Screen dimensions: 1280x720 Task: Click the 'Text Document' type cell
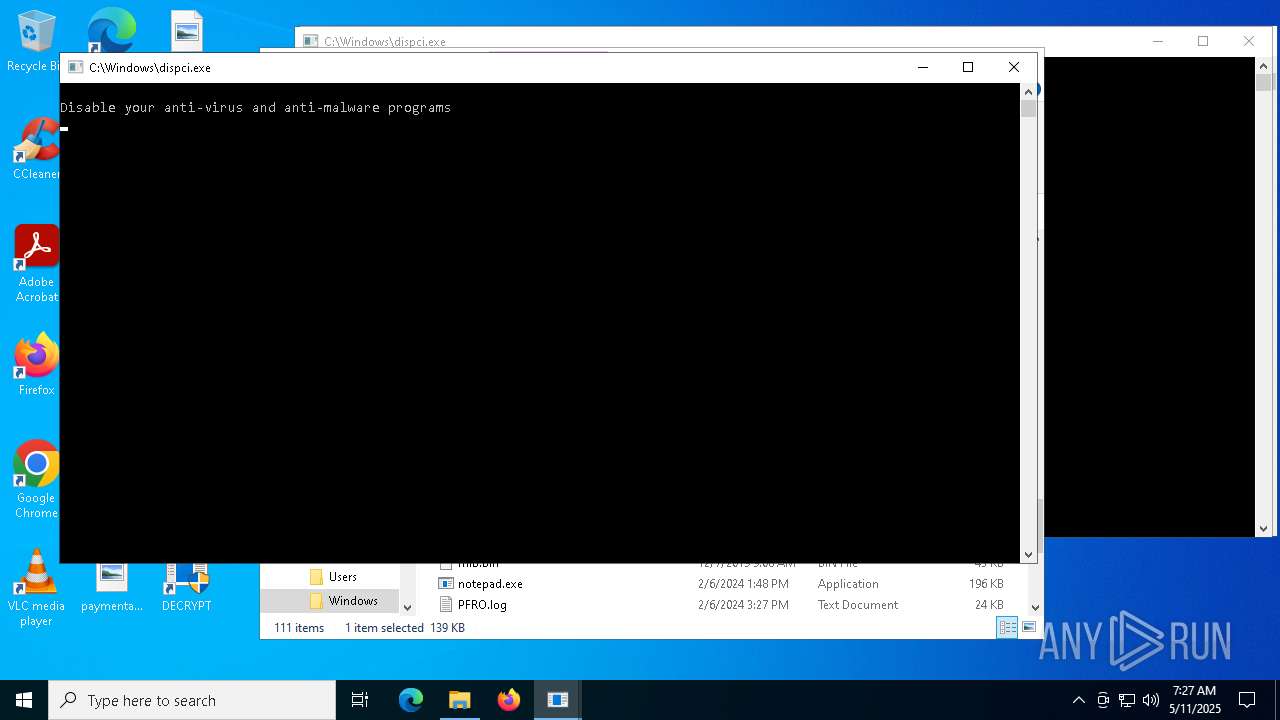point(858,605)
